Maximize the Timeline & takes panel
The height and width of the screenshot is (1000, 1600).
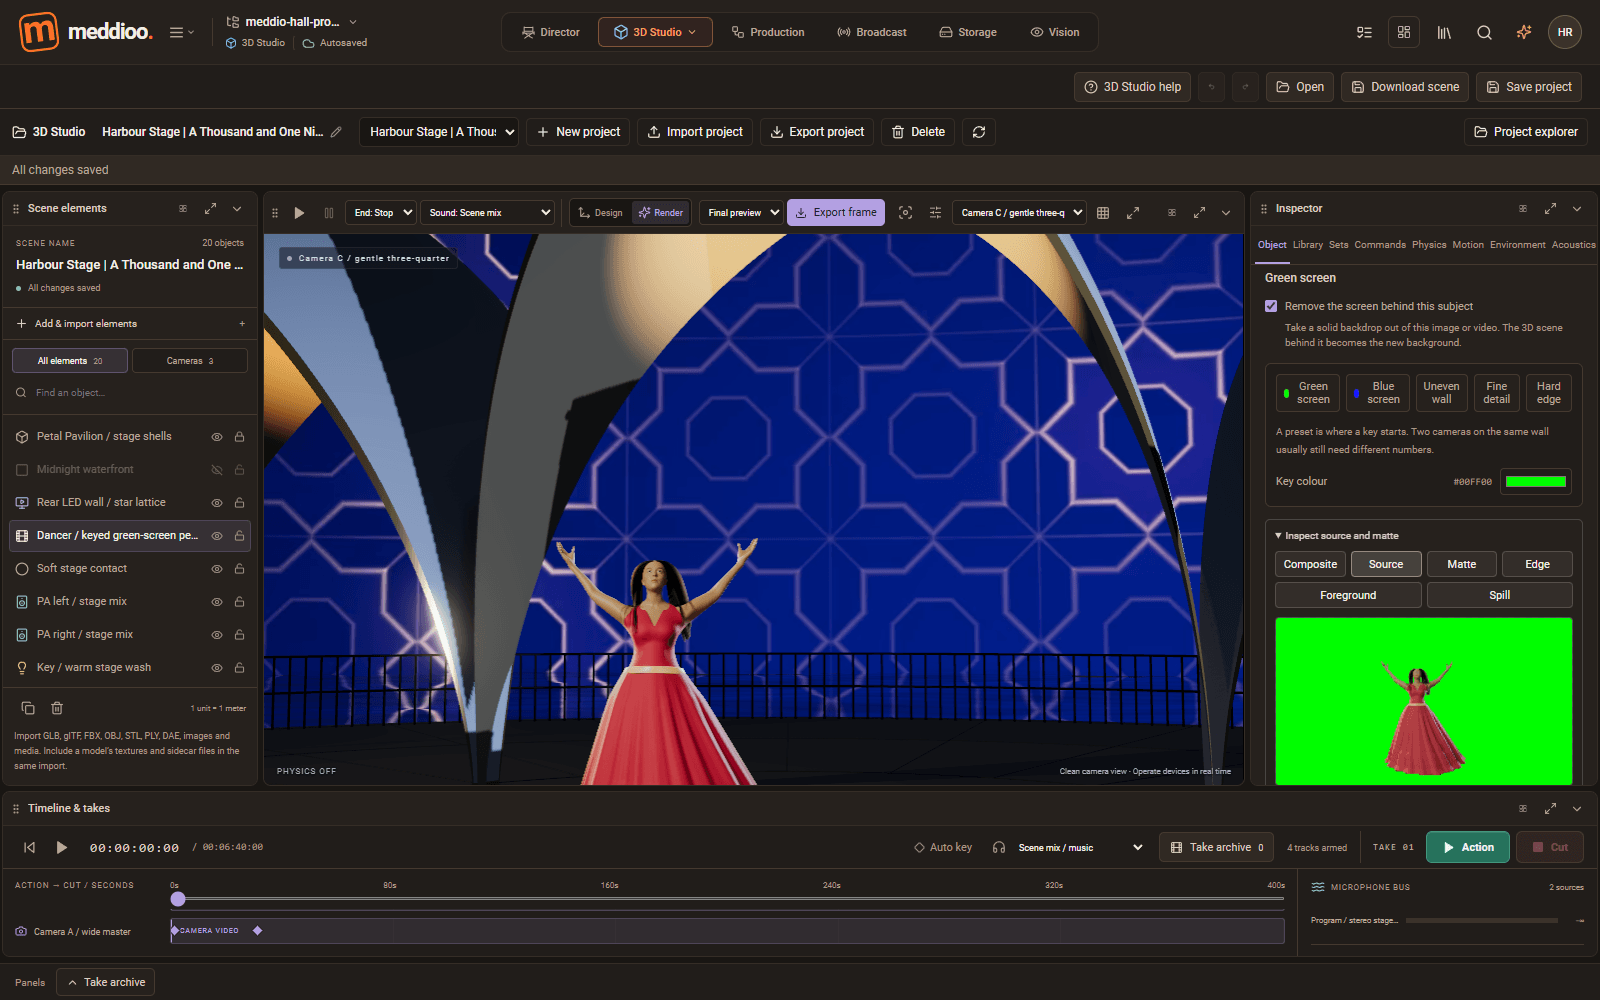pos(1550,808)
